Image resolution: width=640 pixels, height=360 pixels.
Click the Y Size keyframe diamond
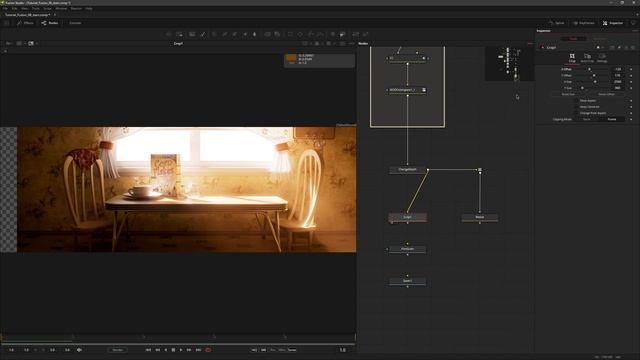631,88
